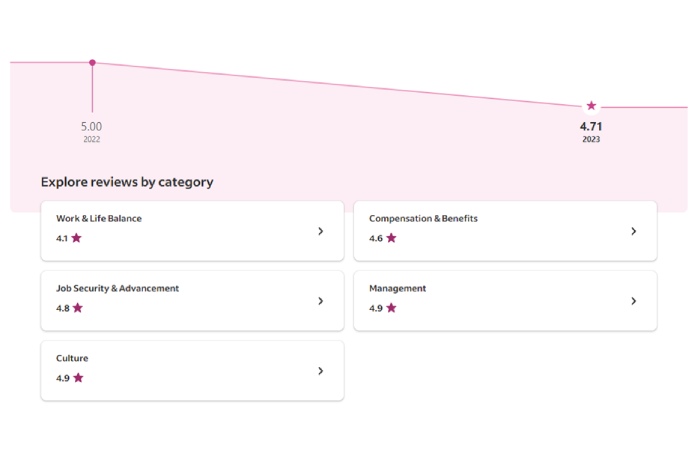The image size is (700, 450).
Task: Click the Explore reviews by category heading
Action: click(127, 182)
